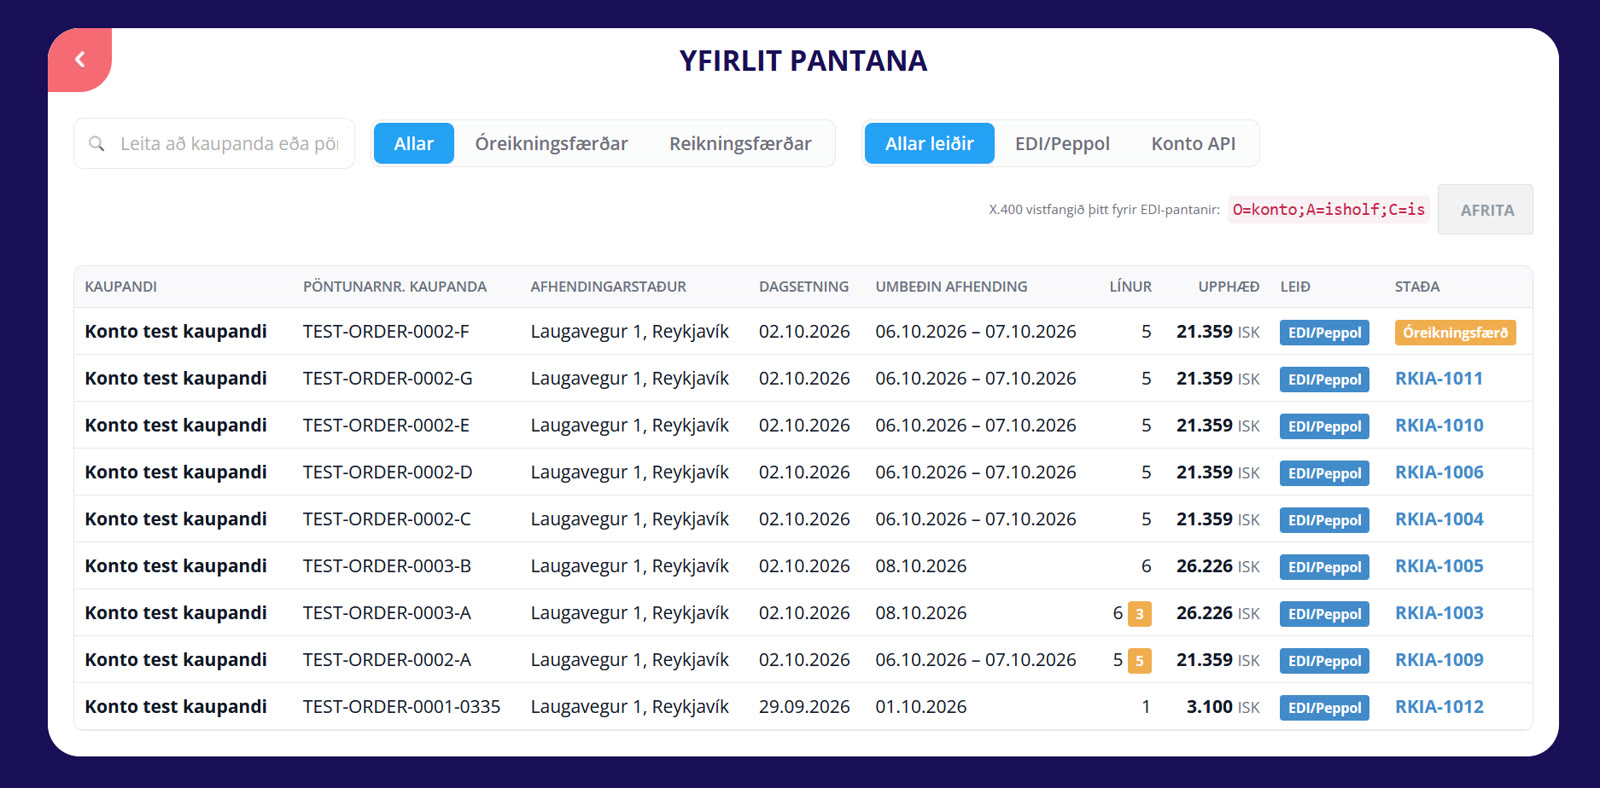Select order number TEST-ORDER-0003-A
This screenshot has height=788, width=1600.
coord(387,614)
